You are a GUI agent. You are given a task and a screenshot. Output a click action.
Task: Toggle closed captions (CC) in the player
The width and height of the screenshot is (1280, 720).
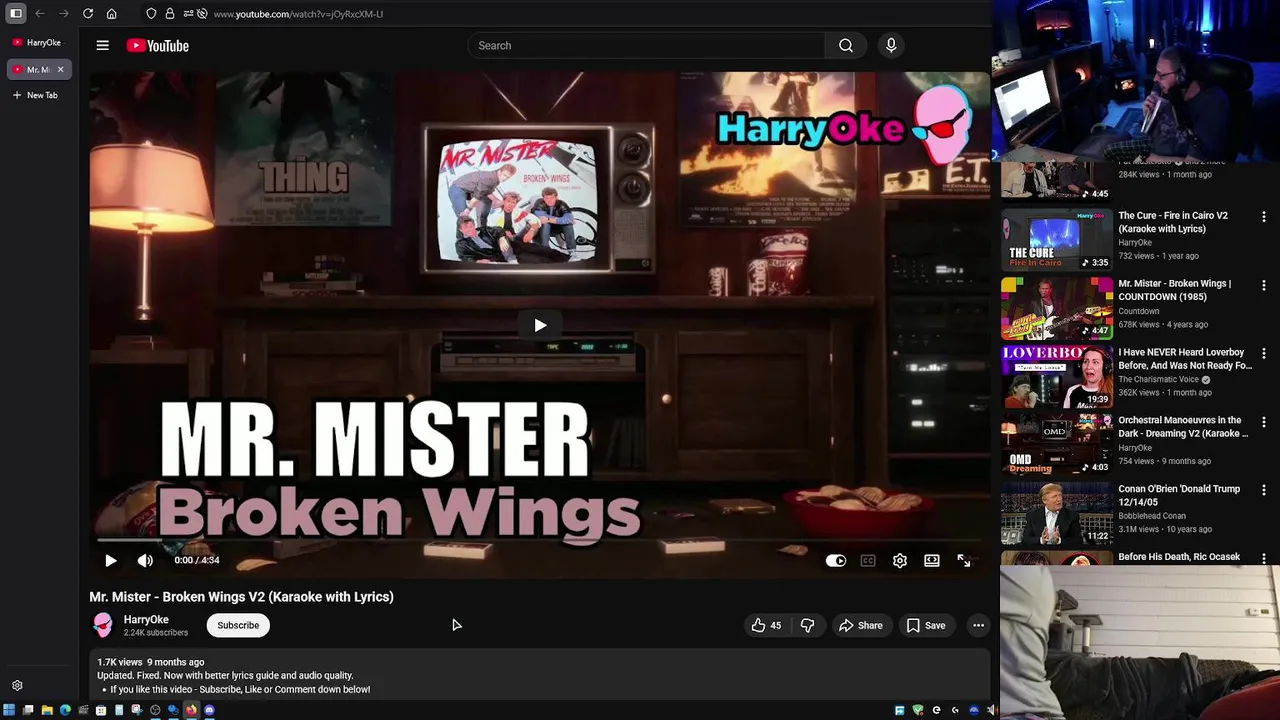[x=868, y=561]
